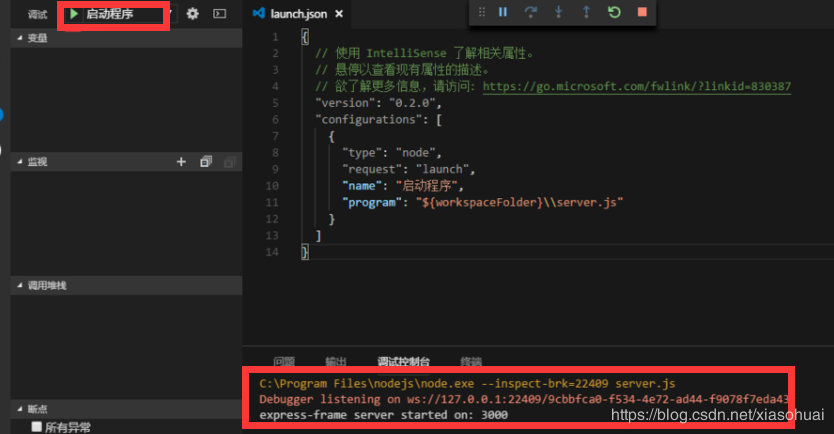
Task: Add a watch expression with plus icon
Action: coord(181,162)
